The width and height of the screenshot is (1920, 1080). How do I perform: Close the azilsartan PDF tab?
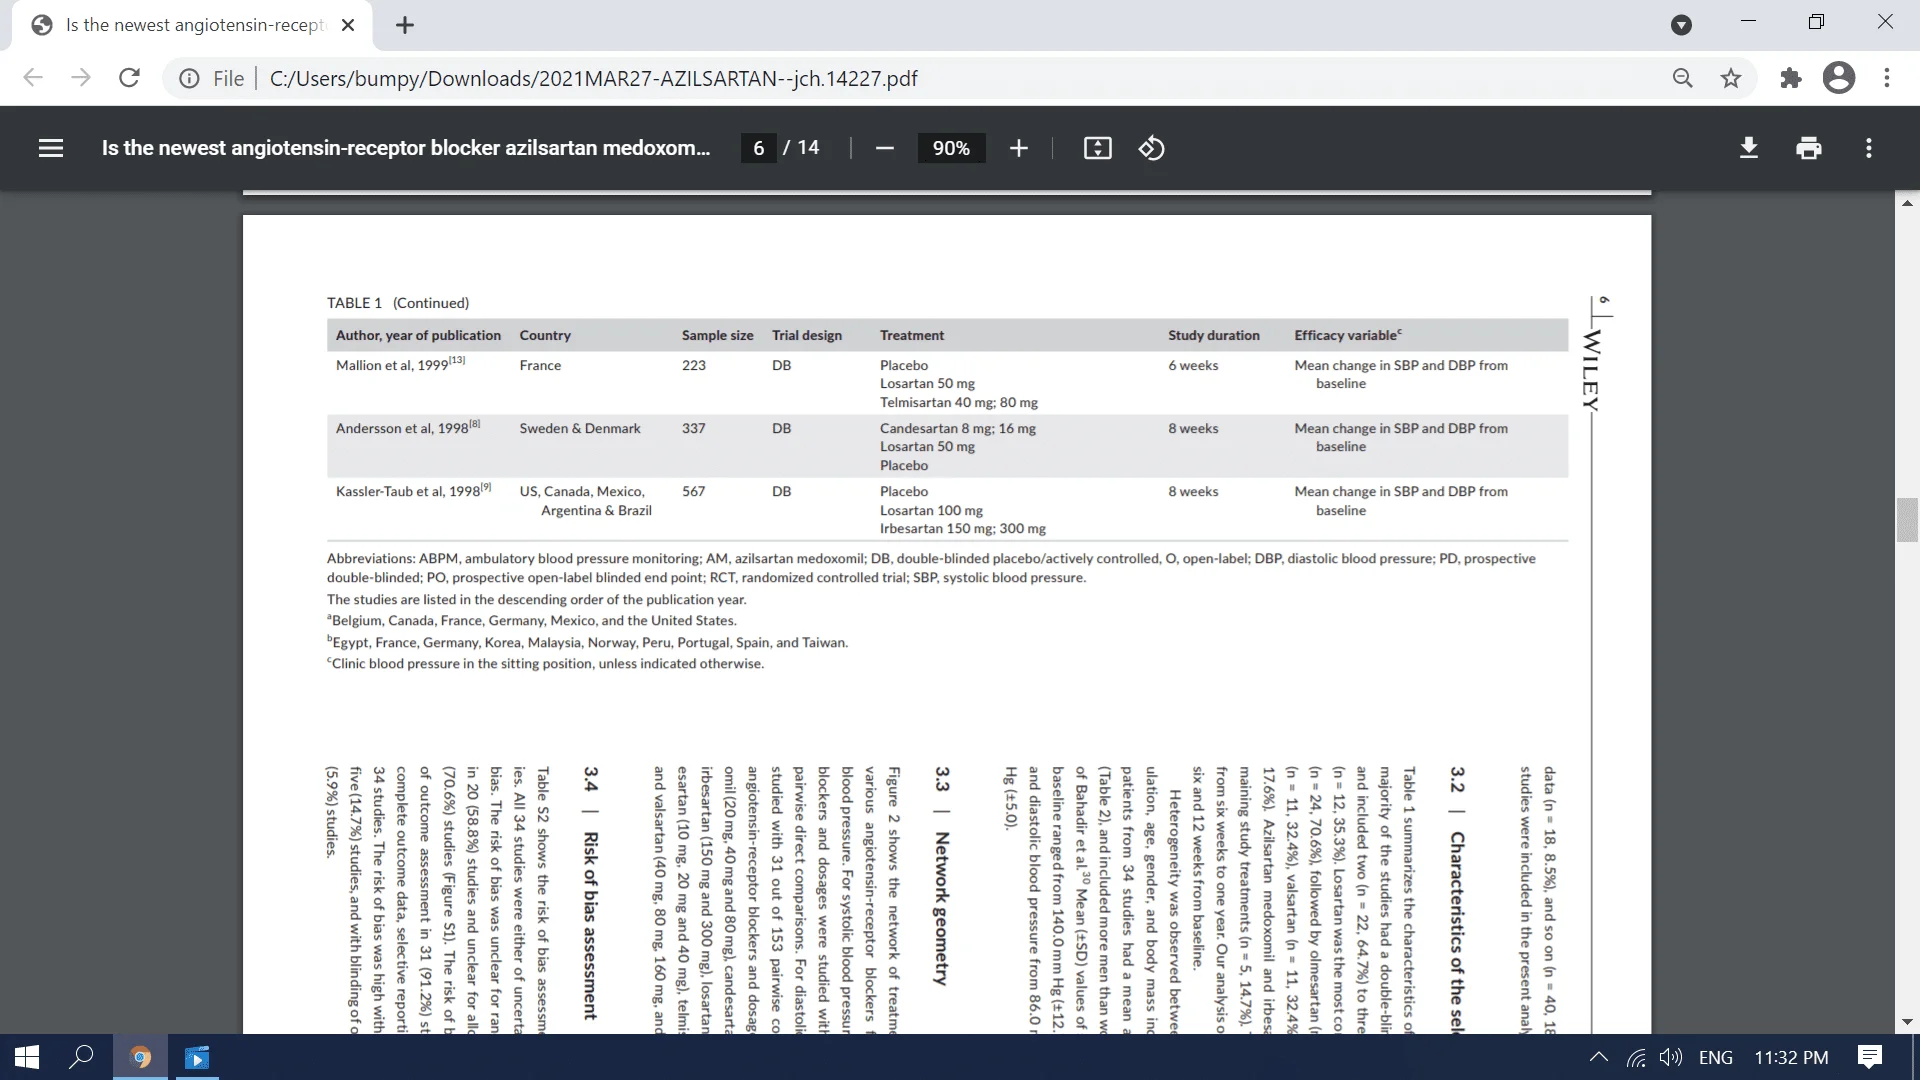pos(348,25)
